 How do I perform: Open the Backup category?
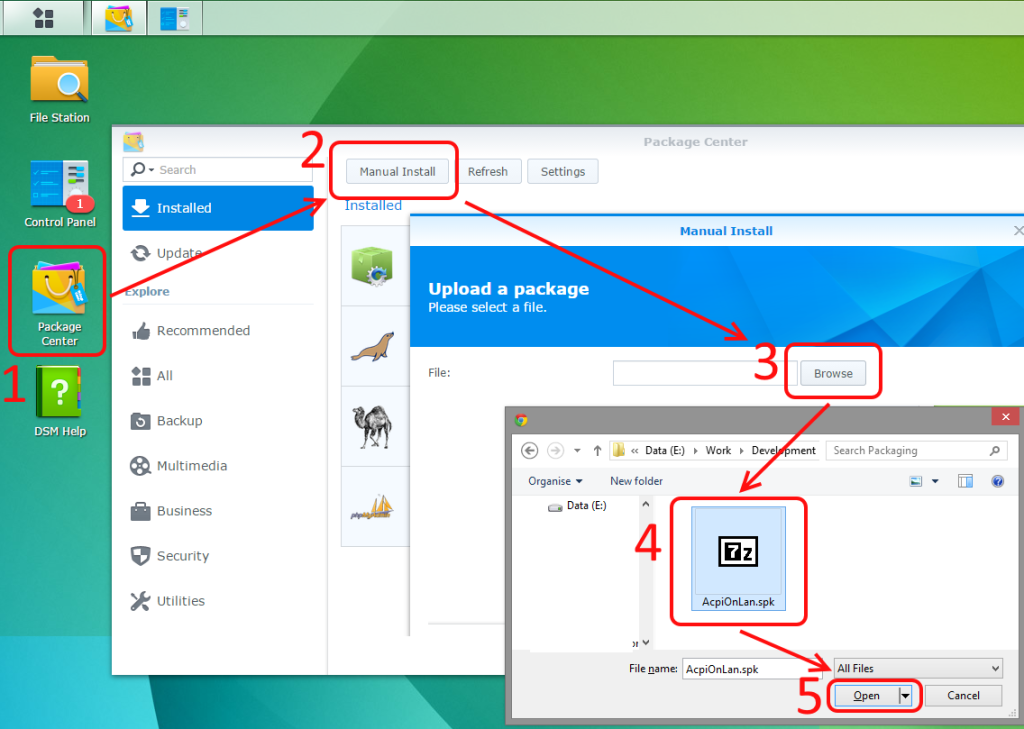pos(217,421)
